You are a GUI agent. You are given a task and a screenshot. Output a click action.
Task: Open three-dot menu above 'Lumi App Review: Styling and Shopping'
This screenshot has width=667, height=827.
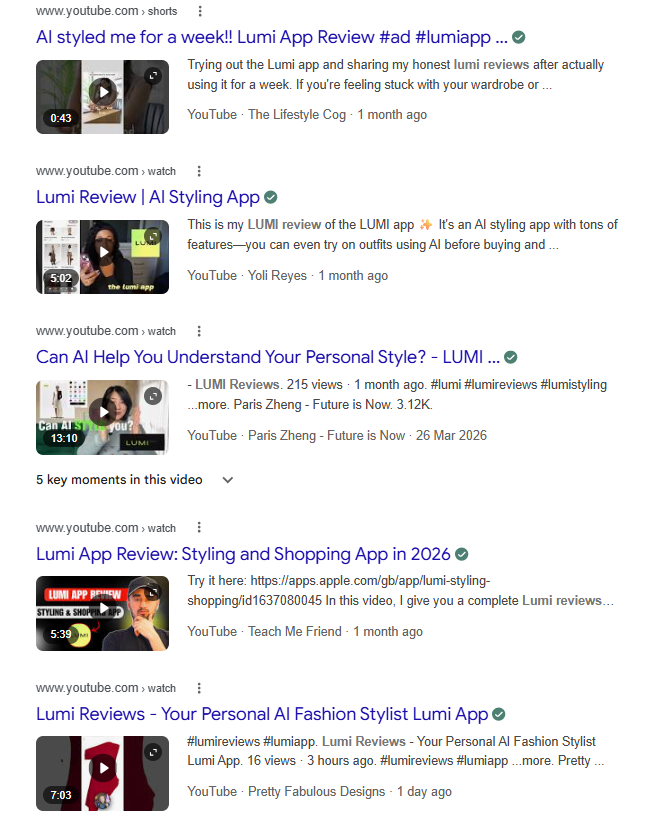pyautogui.click(x=199, y=527)
